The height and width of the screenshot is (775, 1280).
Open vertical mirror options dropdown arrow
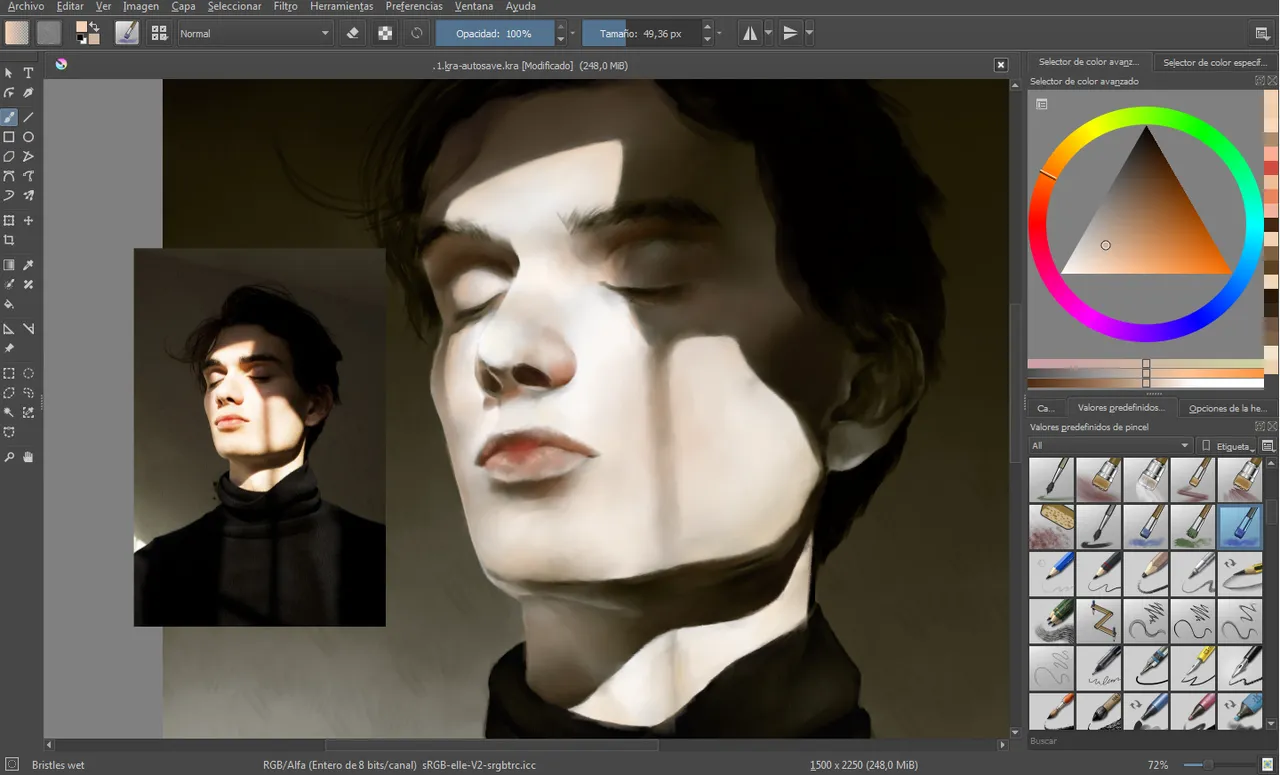click(x=808, y=33)
